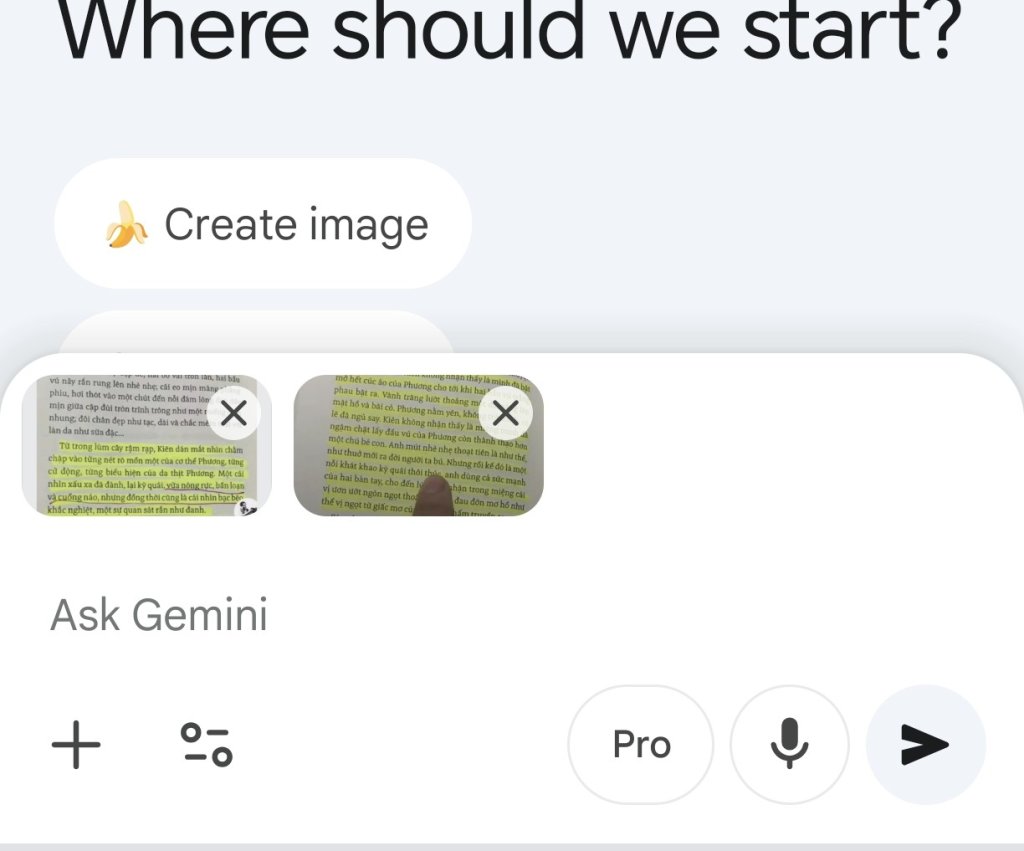Tap the partially hidden chip below Create image

(x=255, y=333)
